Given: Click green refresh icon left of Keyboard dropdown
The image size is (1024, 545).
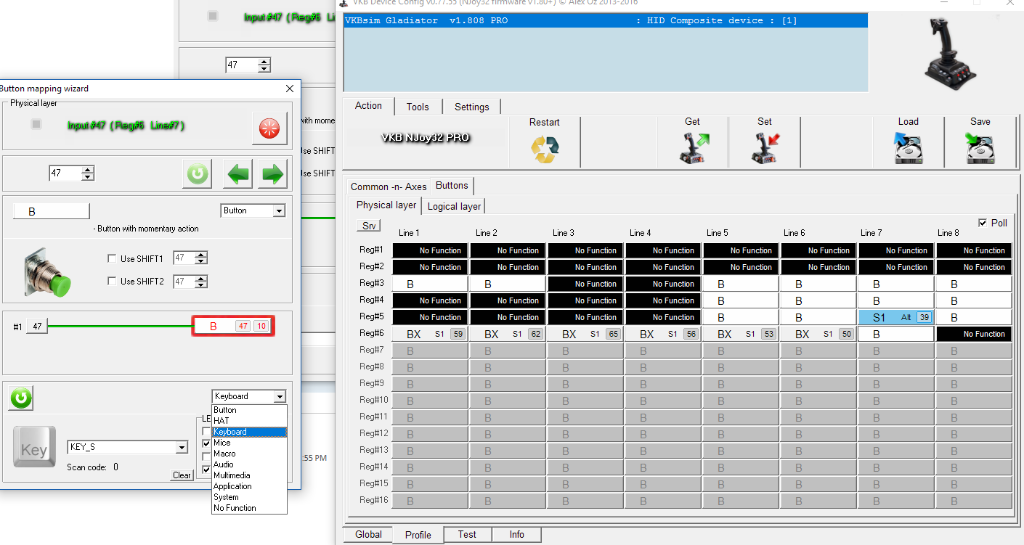Looking at the screenshot, I should point(21,397).
